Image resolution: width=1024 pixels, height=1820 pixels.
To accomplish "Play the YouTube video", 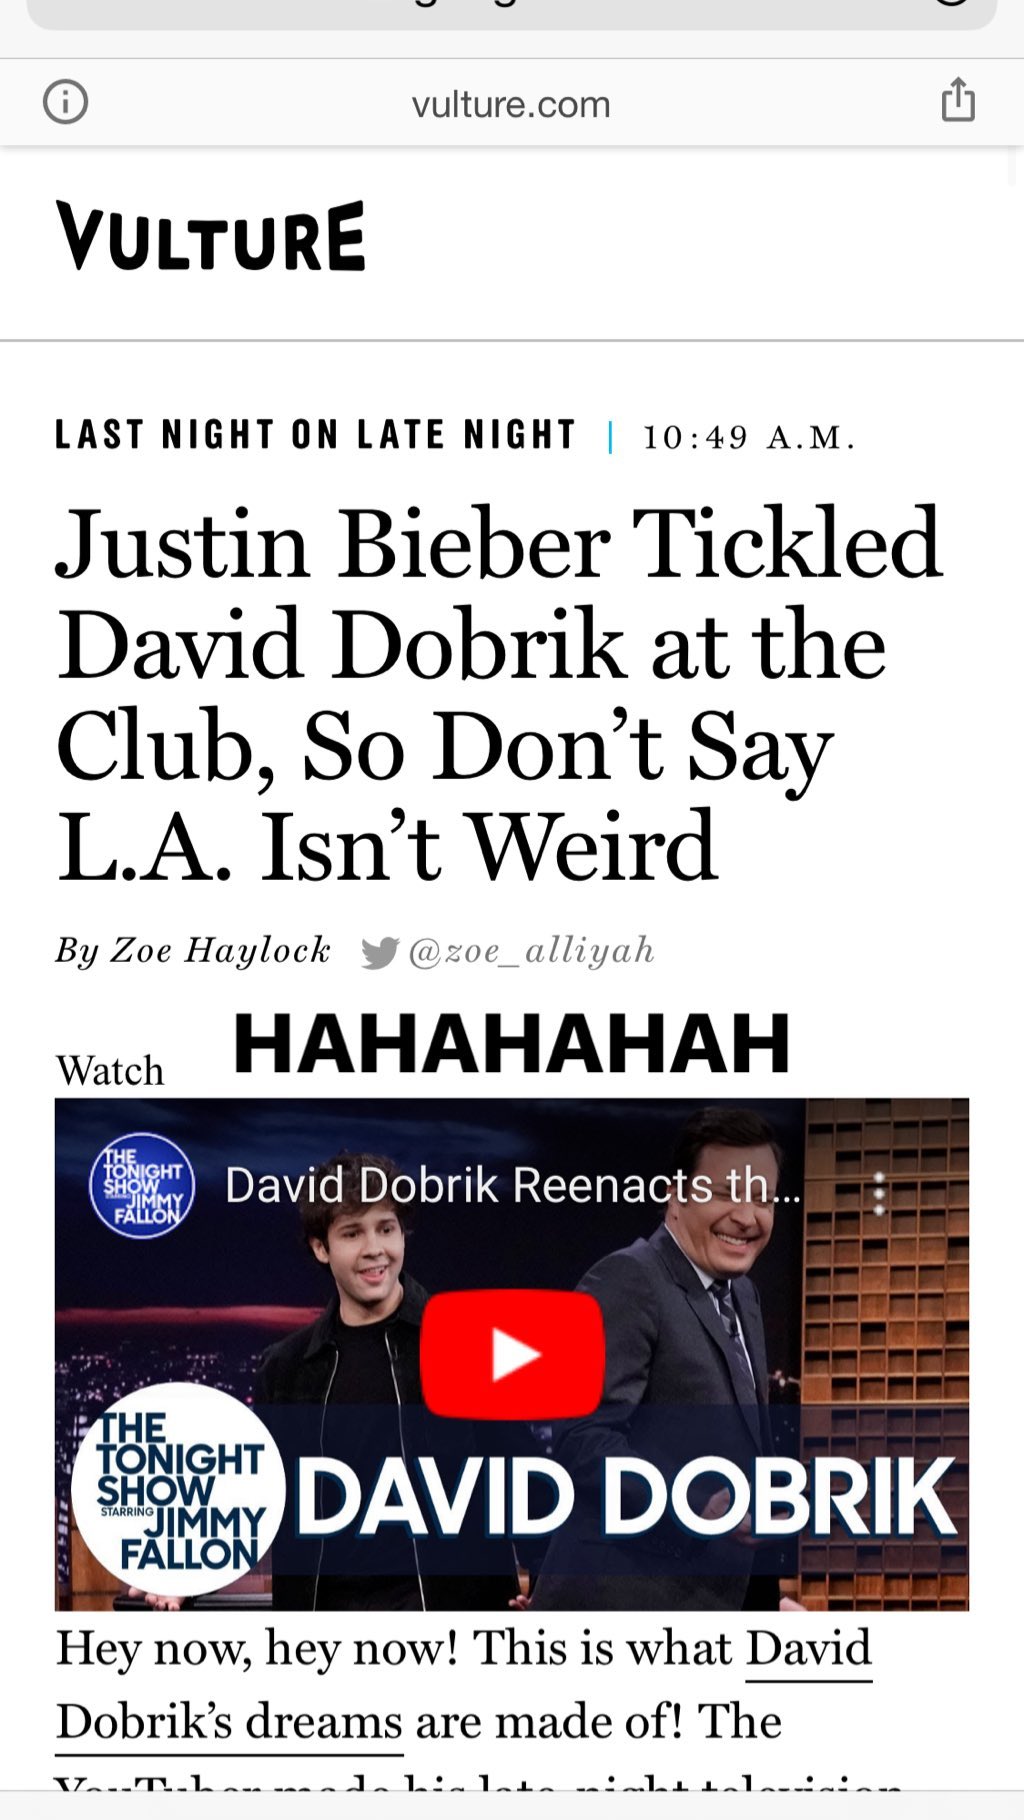I will coord(512,1354).
